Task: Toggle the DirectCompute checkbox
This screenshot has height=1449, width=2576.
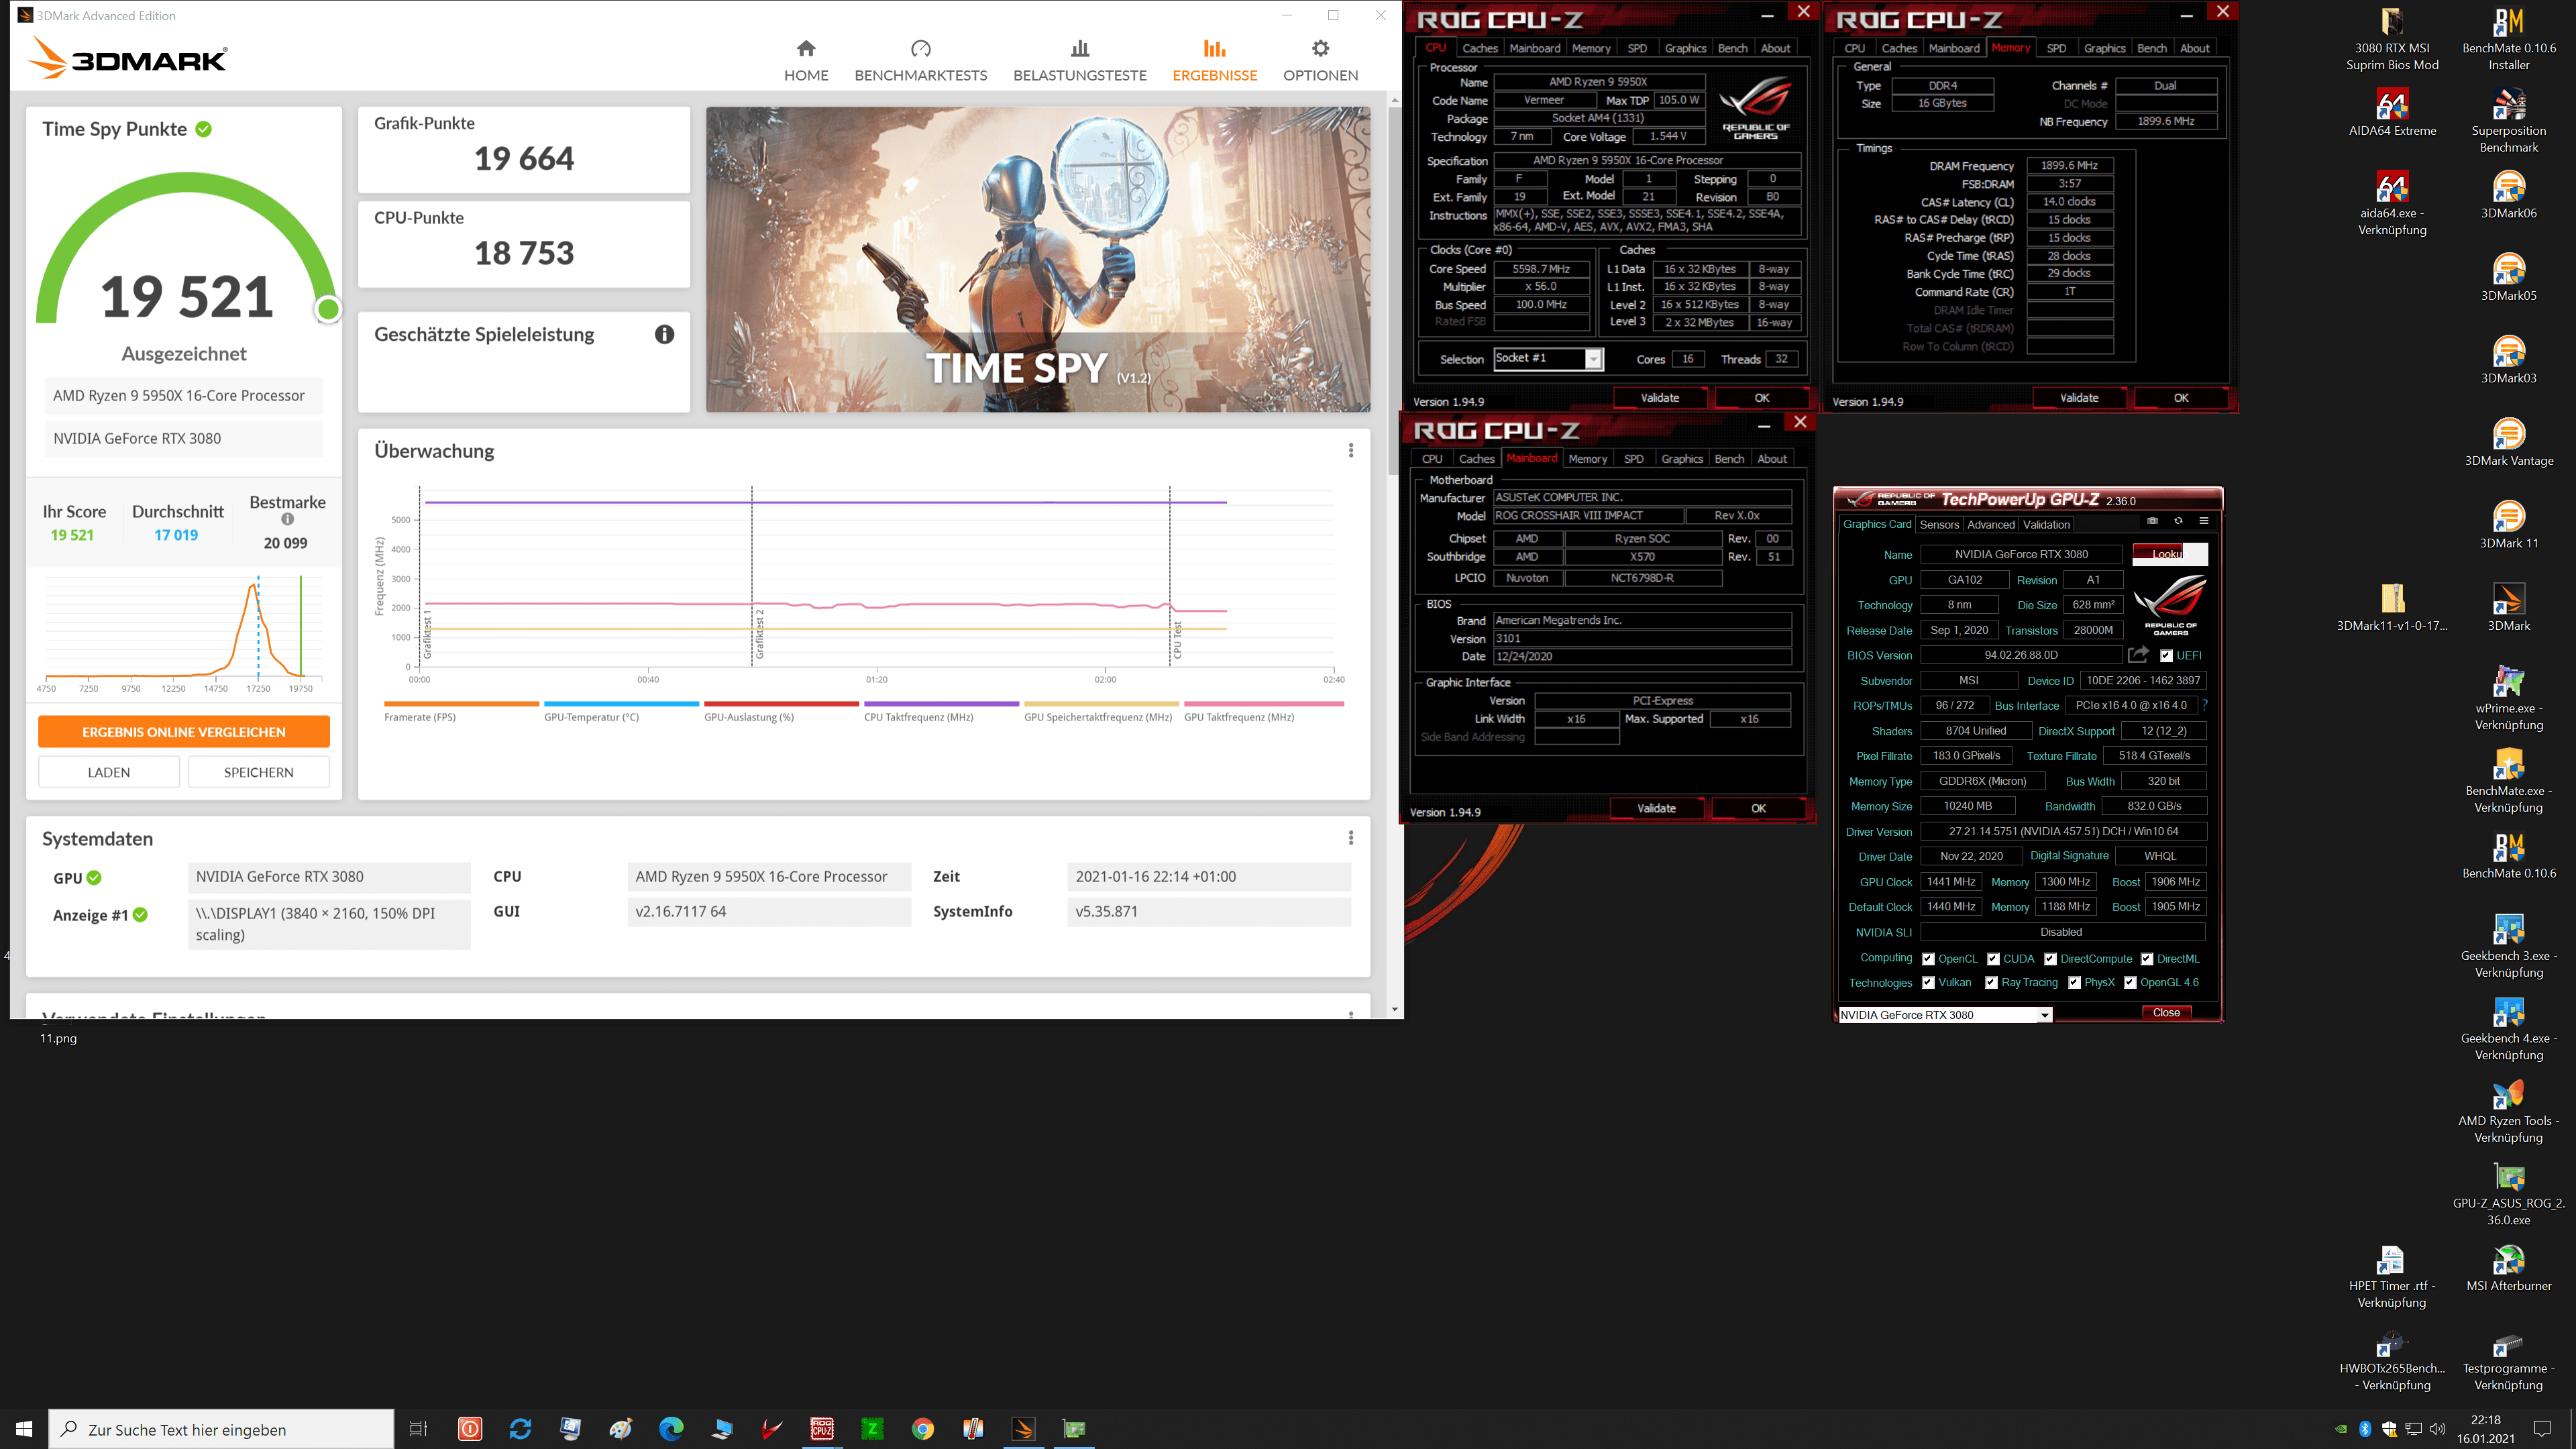Action: point(2050,959)
